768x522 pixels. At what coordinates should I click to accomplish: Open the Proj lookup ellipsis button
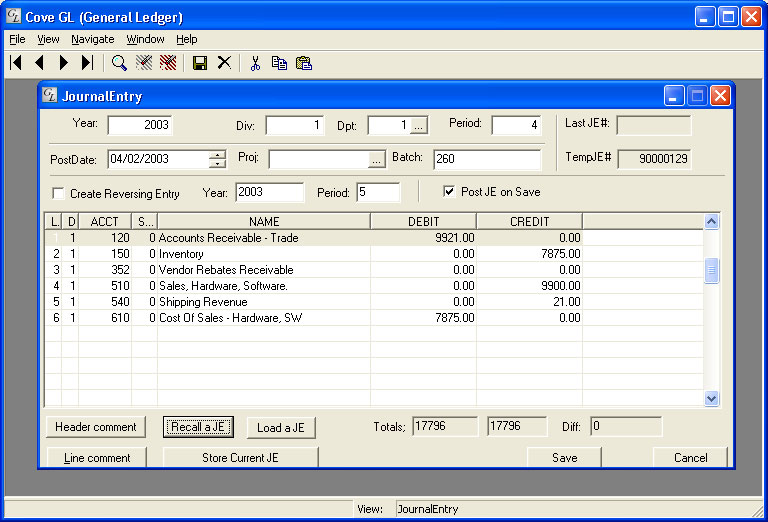pos(376,160)
